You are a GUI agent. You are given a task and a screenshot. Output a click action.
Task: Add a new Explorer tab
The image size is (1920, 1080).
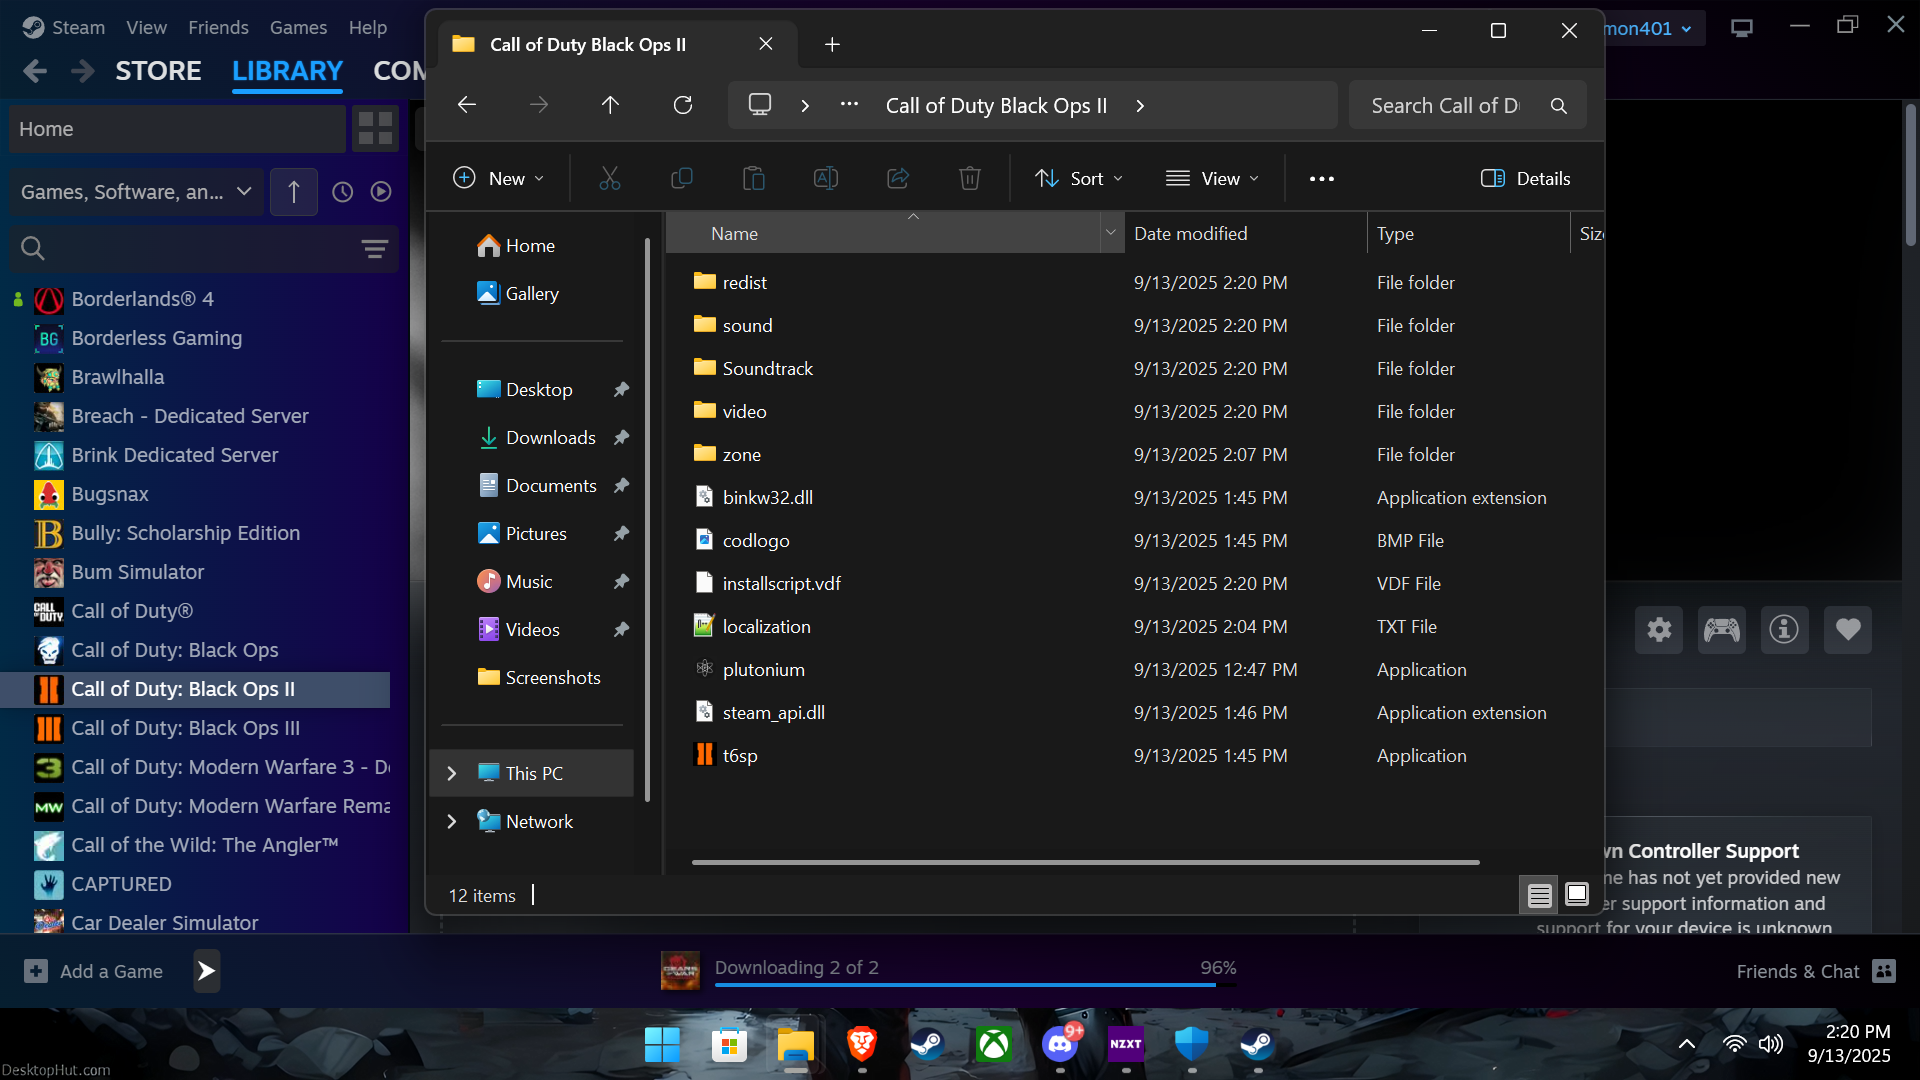point(832,44)
